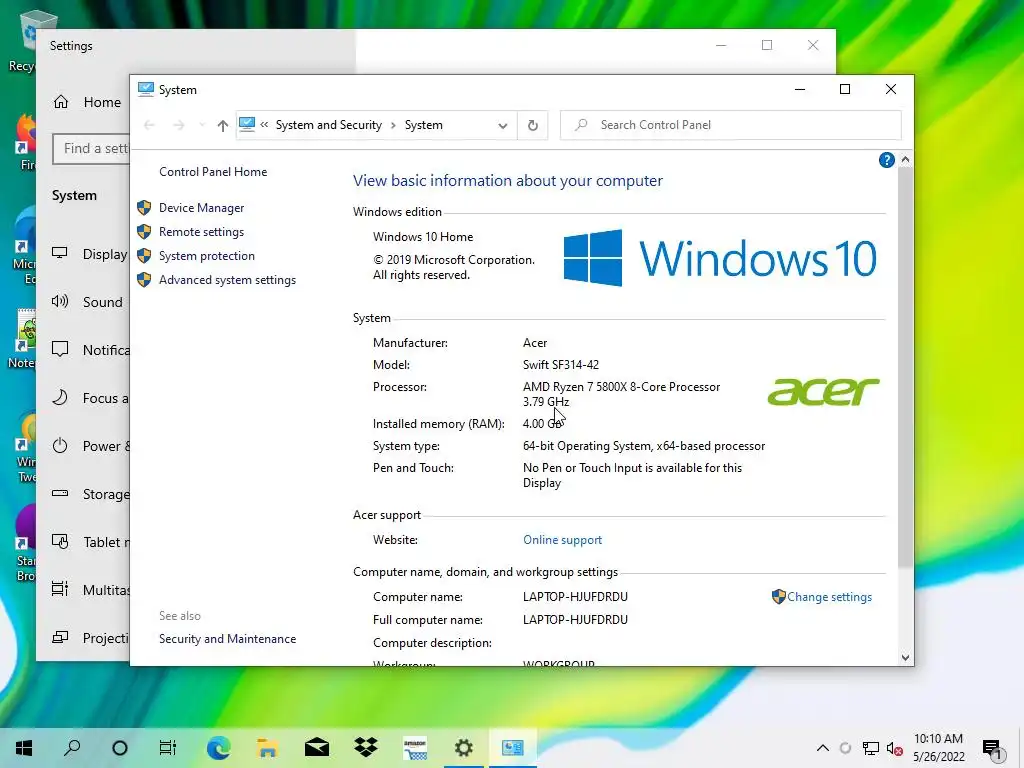The width and height of the screenshot is (1024, 768).
Task: Click the shield icon next to Device Manager
Action: (x=144, y=208)
